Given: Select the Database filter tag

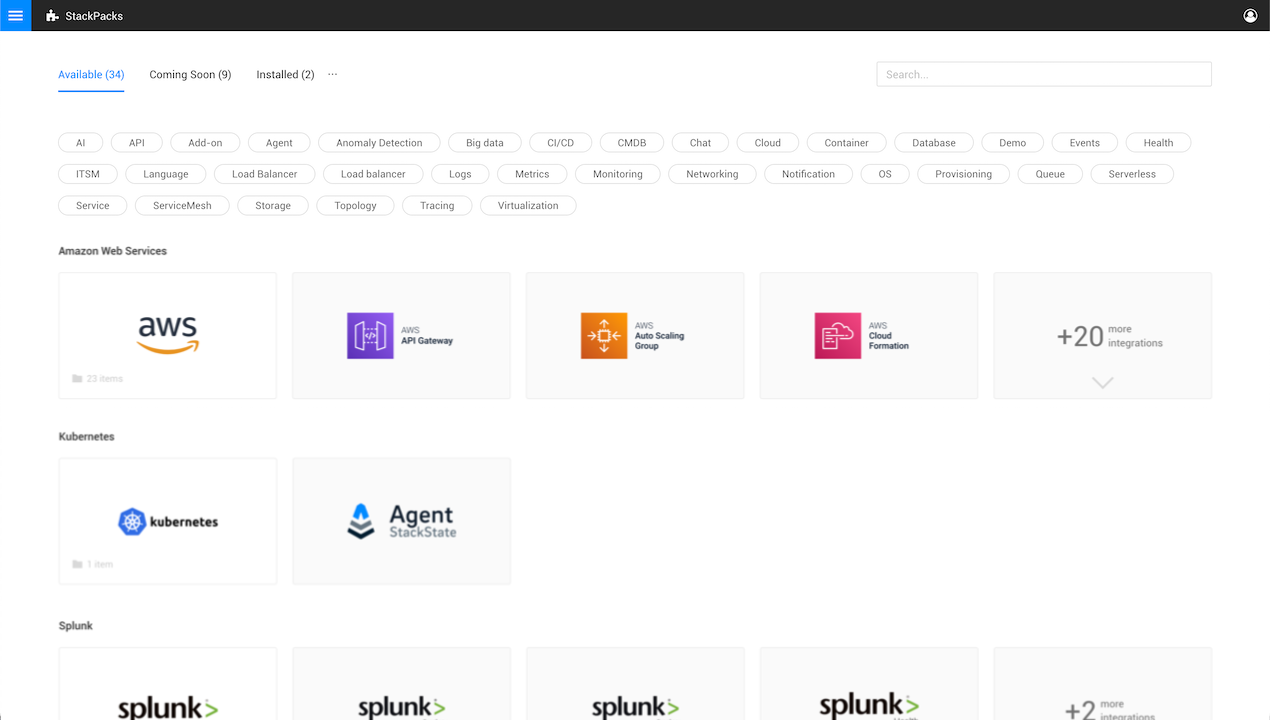Looking at the screenshot, I should point(934,143).
